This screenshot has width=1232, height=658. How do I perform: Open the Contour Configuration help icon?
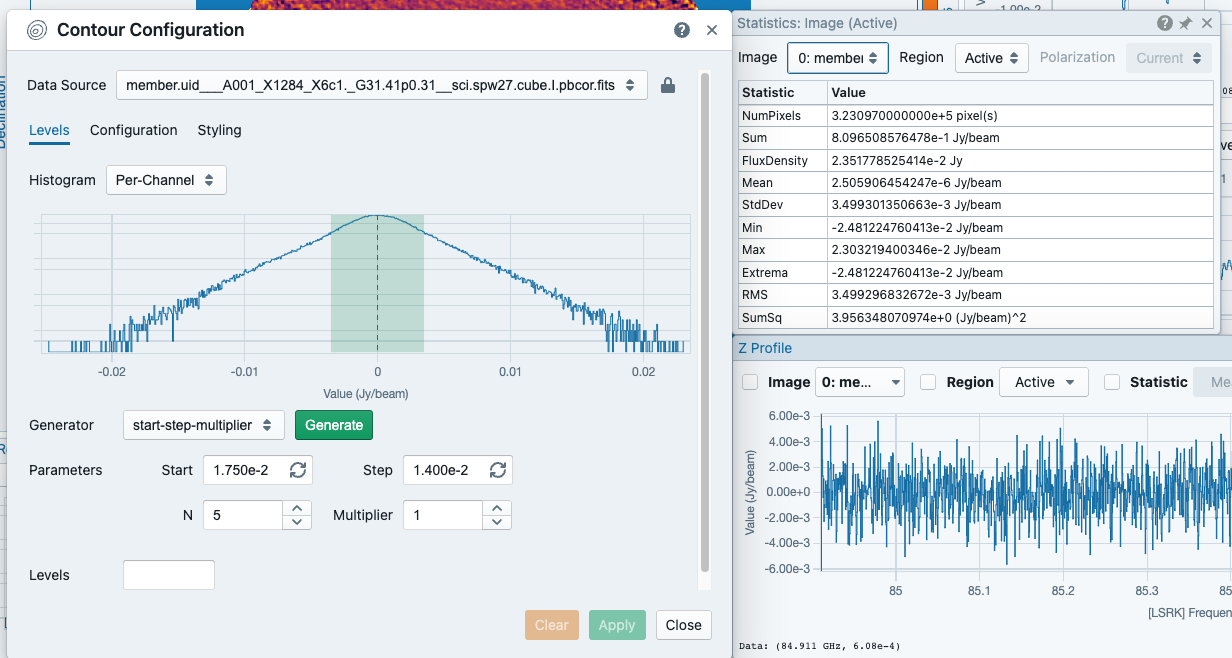pyautogui.click(x=682, y=30)
